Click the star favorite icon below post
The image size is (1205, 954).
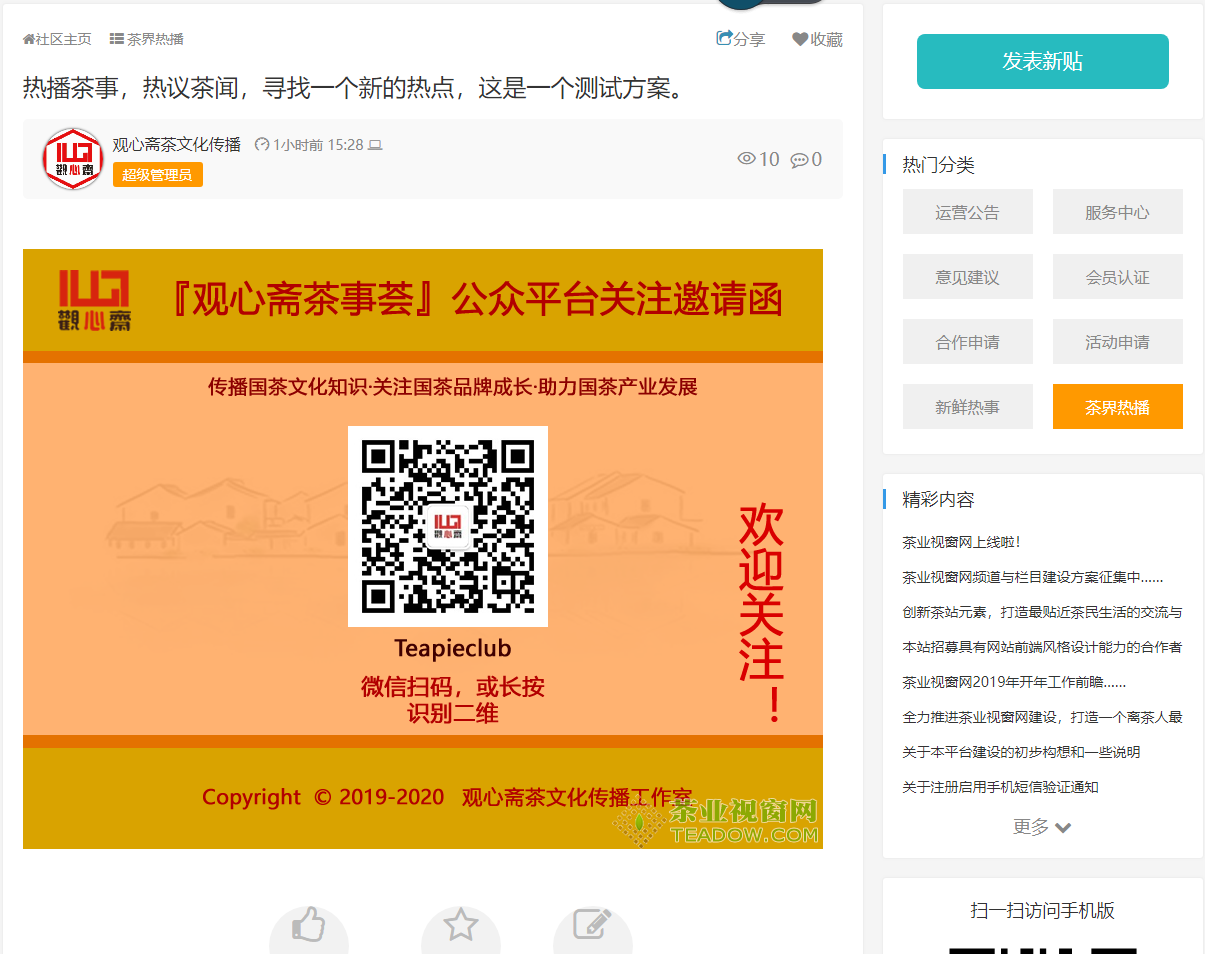[460, 925]
